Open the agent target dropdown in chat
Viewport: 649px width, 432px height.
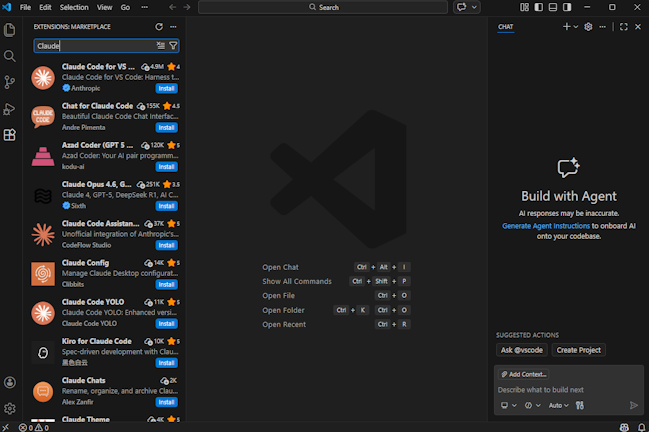tap(509, 405)
